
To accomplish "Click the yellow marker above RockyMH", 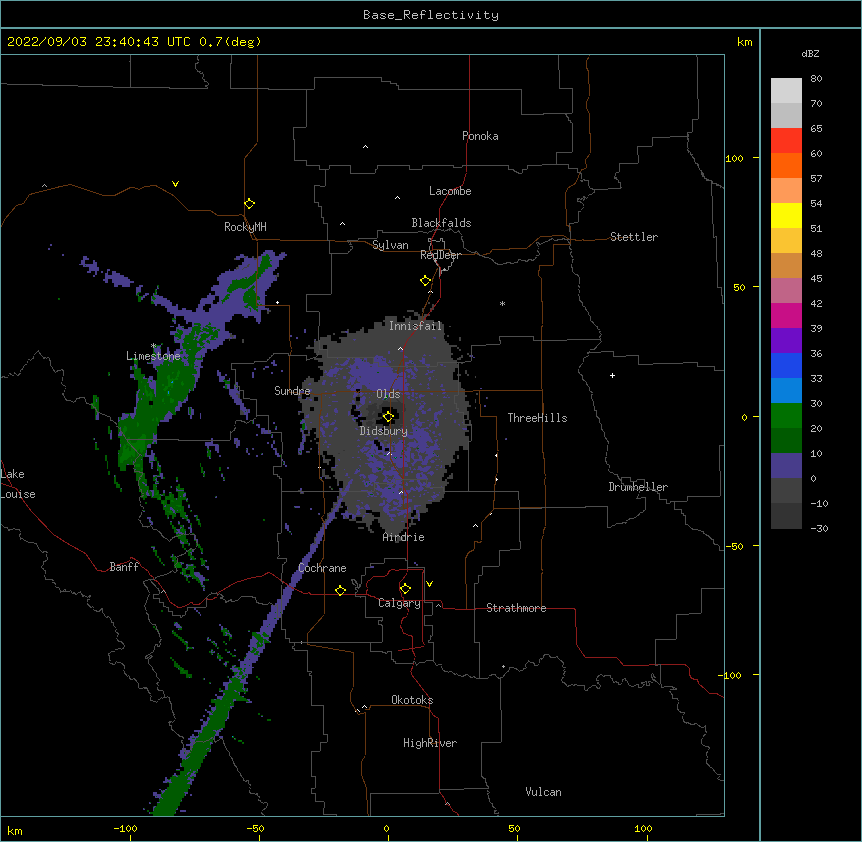I will 250,204.
